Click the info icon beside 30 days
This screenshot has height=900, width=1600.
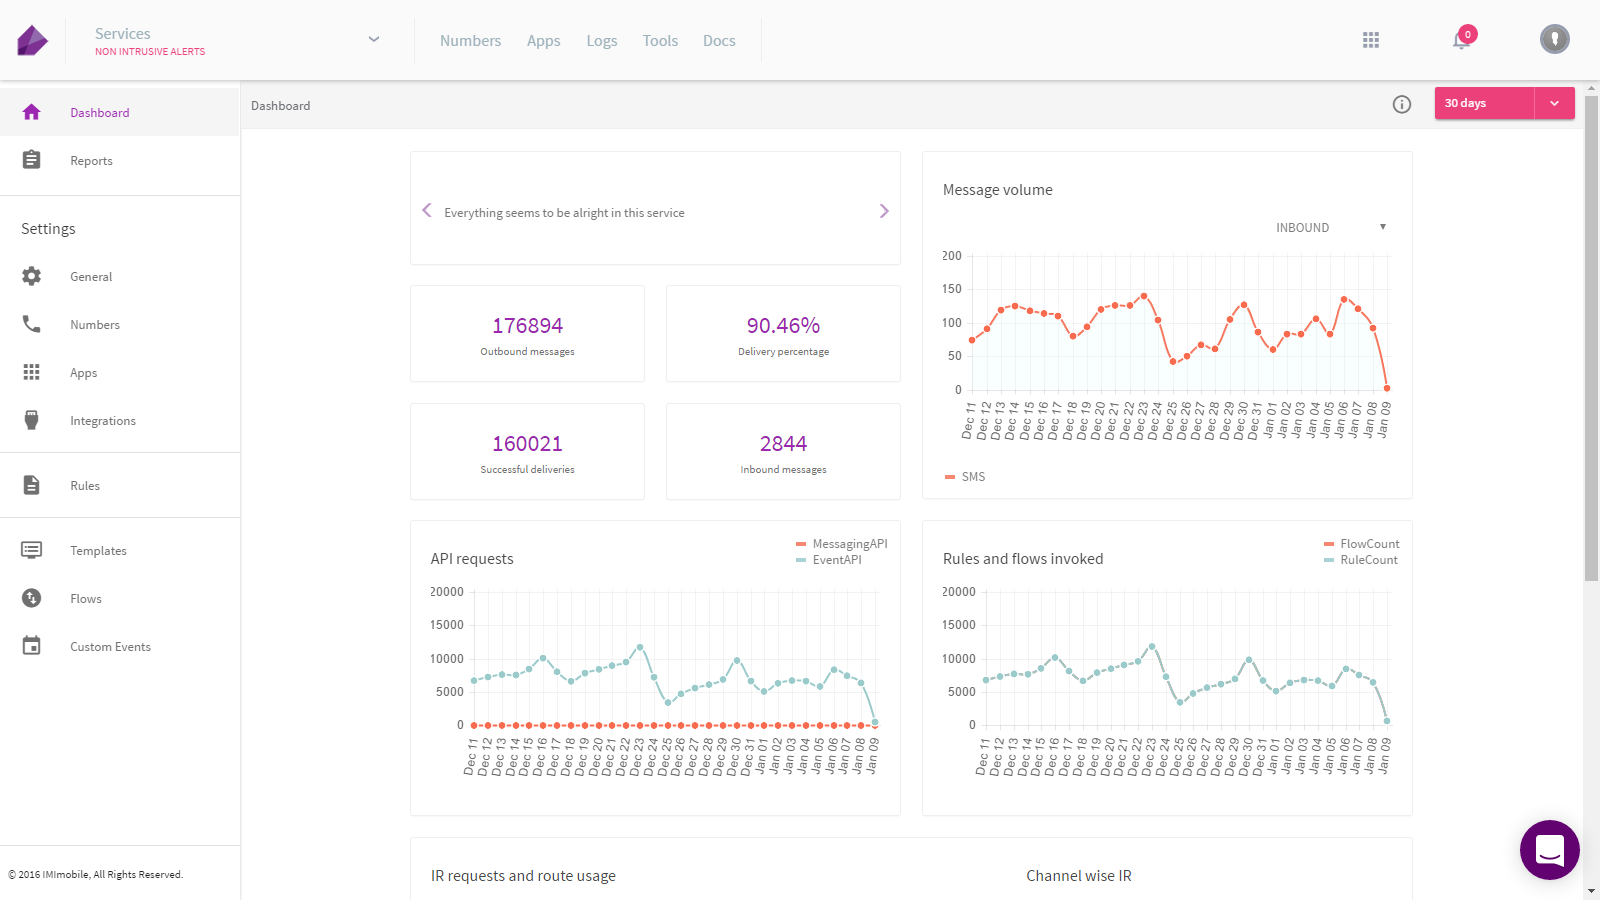click(1402, 104)
